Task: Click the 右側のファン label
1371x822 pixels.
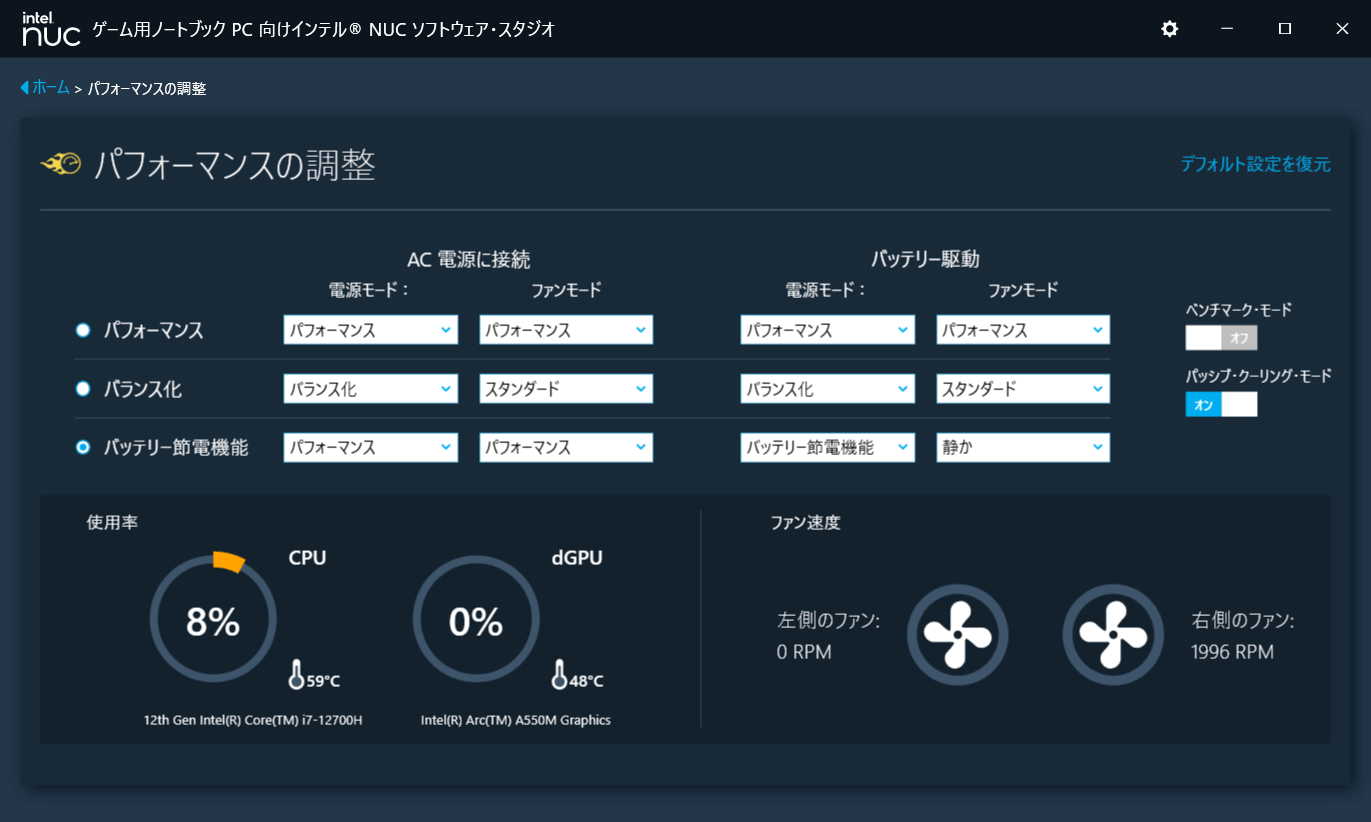Action: 1242,621
